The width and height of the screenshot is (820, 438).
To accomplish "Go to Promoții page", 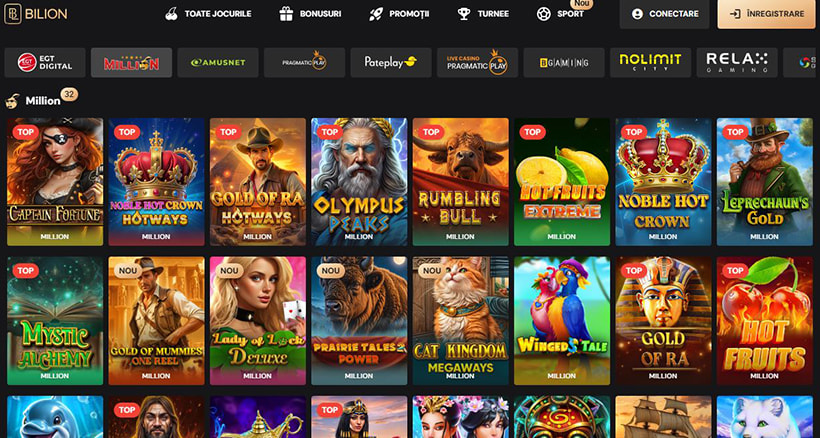I will click(400, 14).
